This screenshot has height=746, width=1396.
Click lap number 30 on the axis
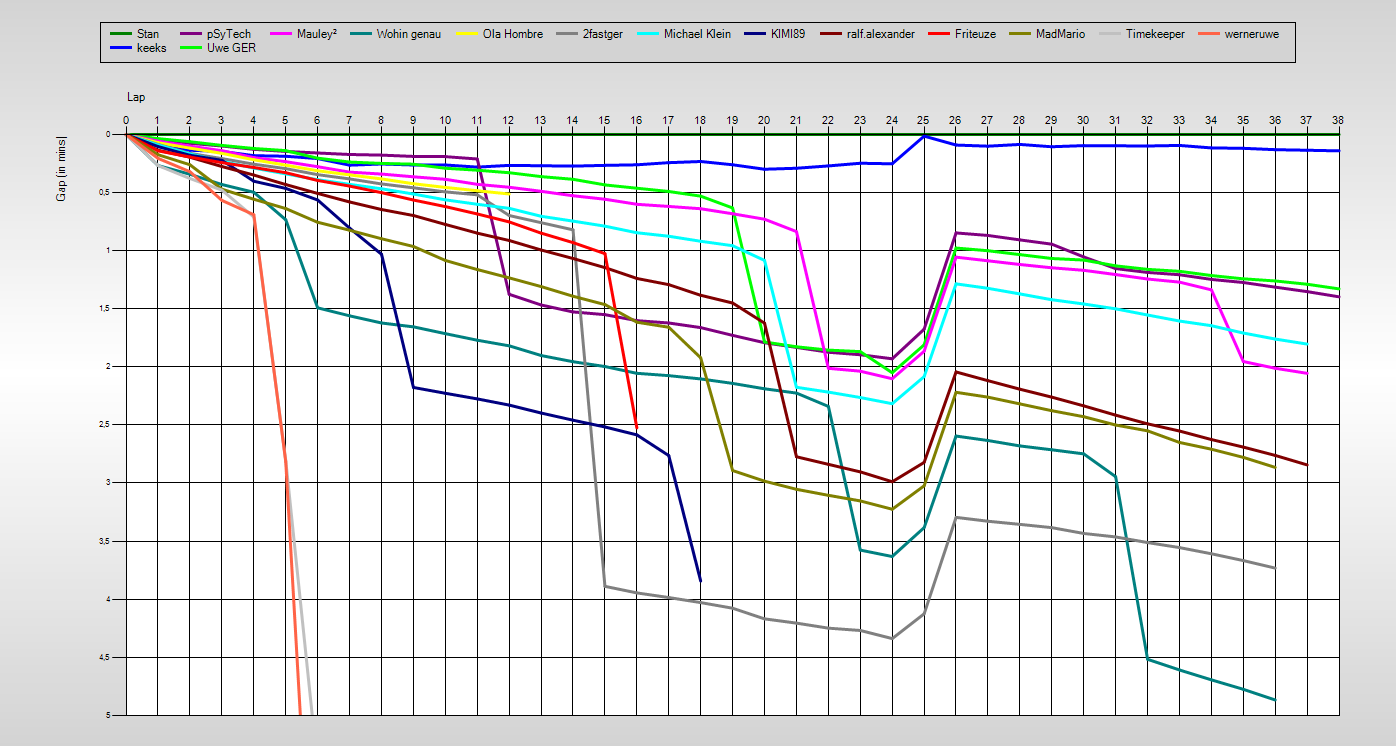[x=1083, y=121]
